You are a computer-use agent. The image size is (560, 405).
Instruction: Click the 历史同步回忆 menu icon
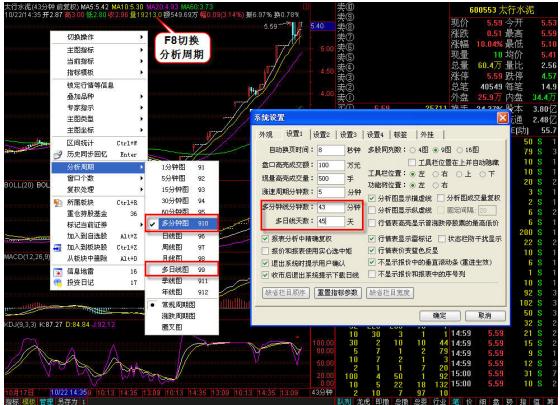58,155
